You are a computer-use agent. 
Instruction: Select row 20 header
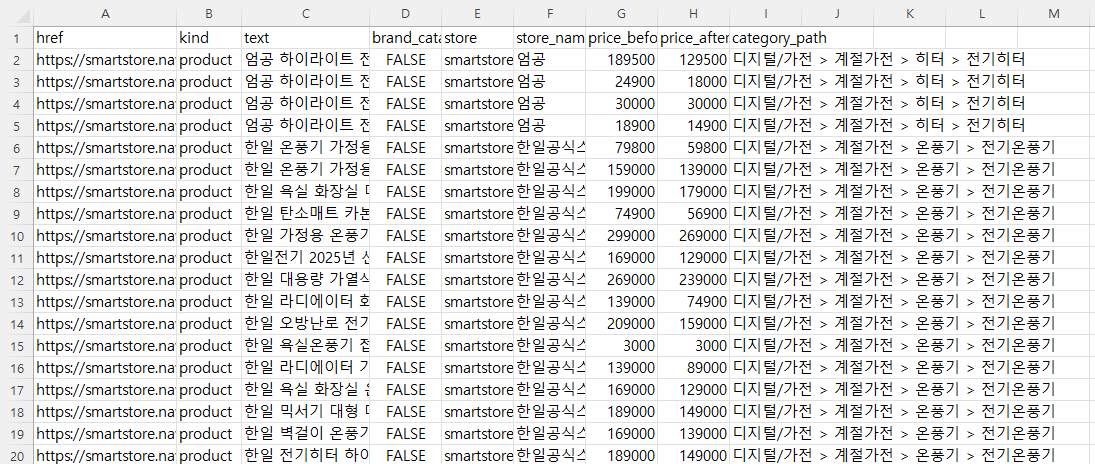16,456
